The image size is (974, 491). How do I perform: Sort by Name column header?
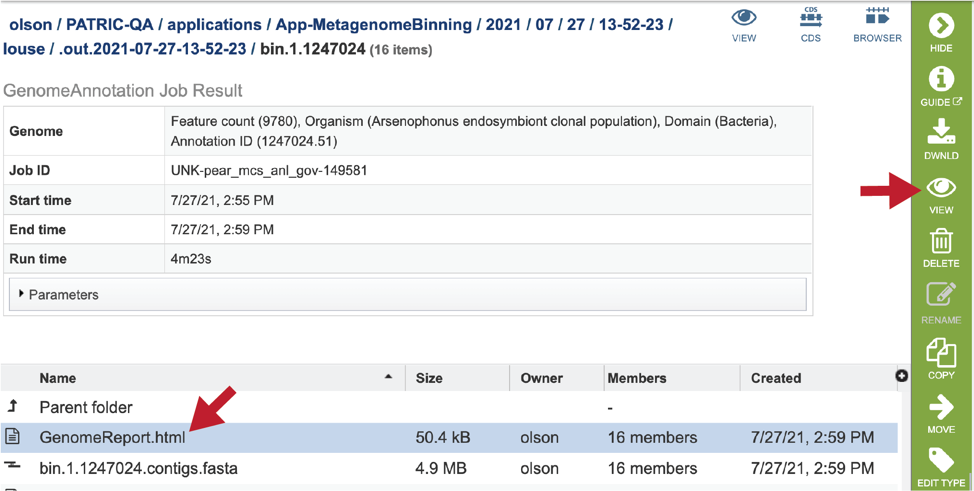tap(58, 378)
